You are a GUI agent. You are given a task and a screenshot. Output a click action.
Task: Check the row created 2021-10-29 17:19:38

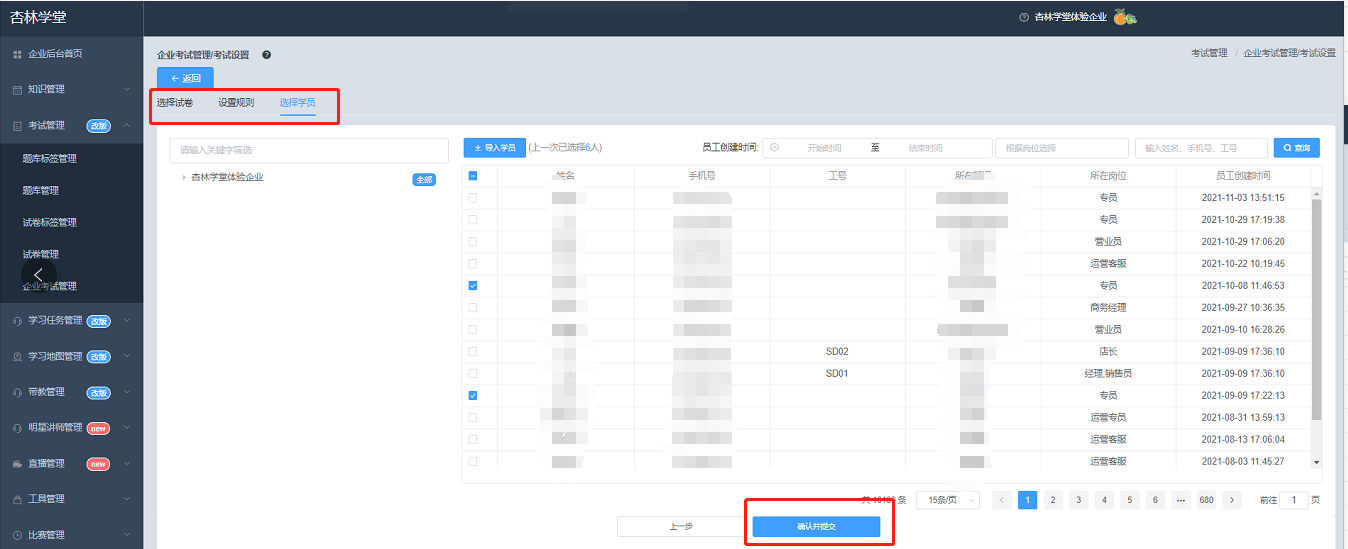pos(473,220)
